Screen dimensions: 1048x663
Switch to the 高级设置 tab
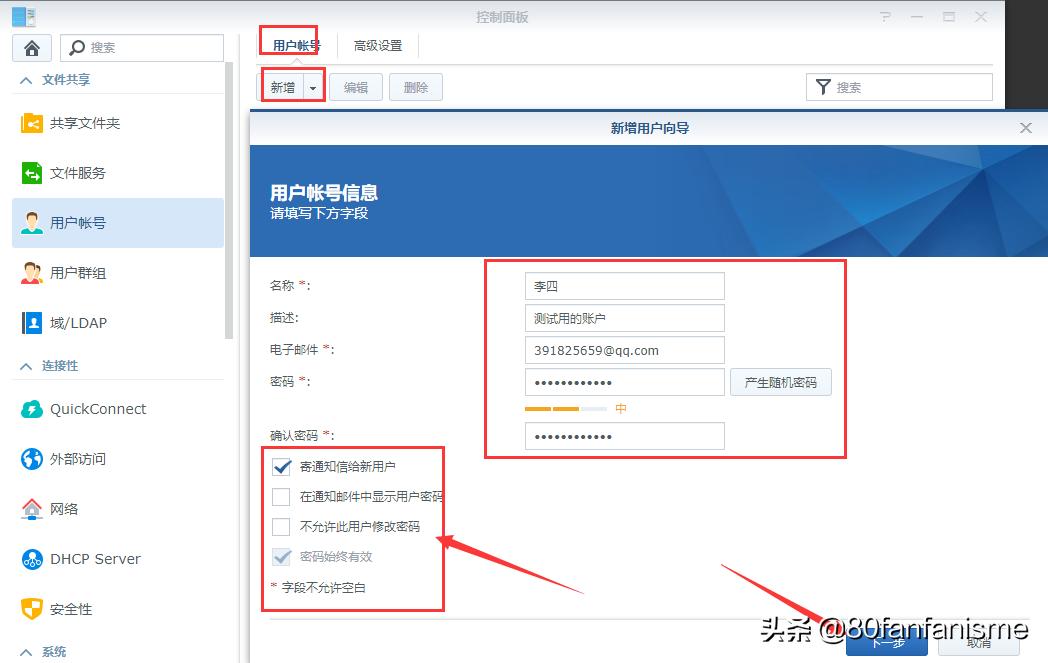point(377,44)
